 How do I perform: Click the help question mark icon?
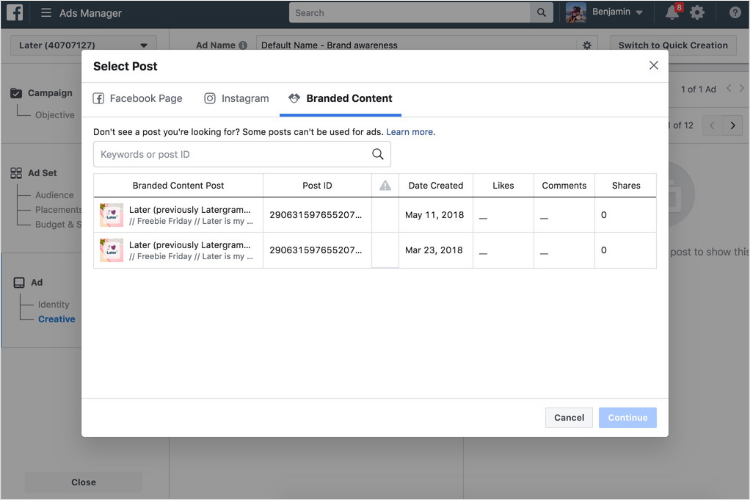click(735, 12)
